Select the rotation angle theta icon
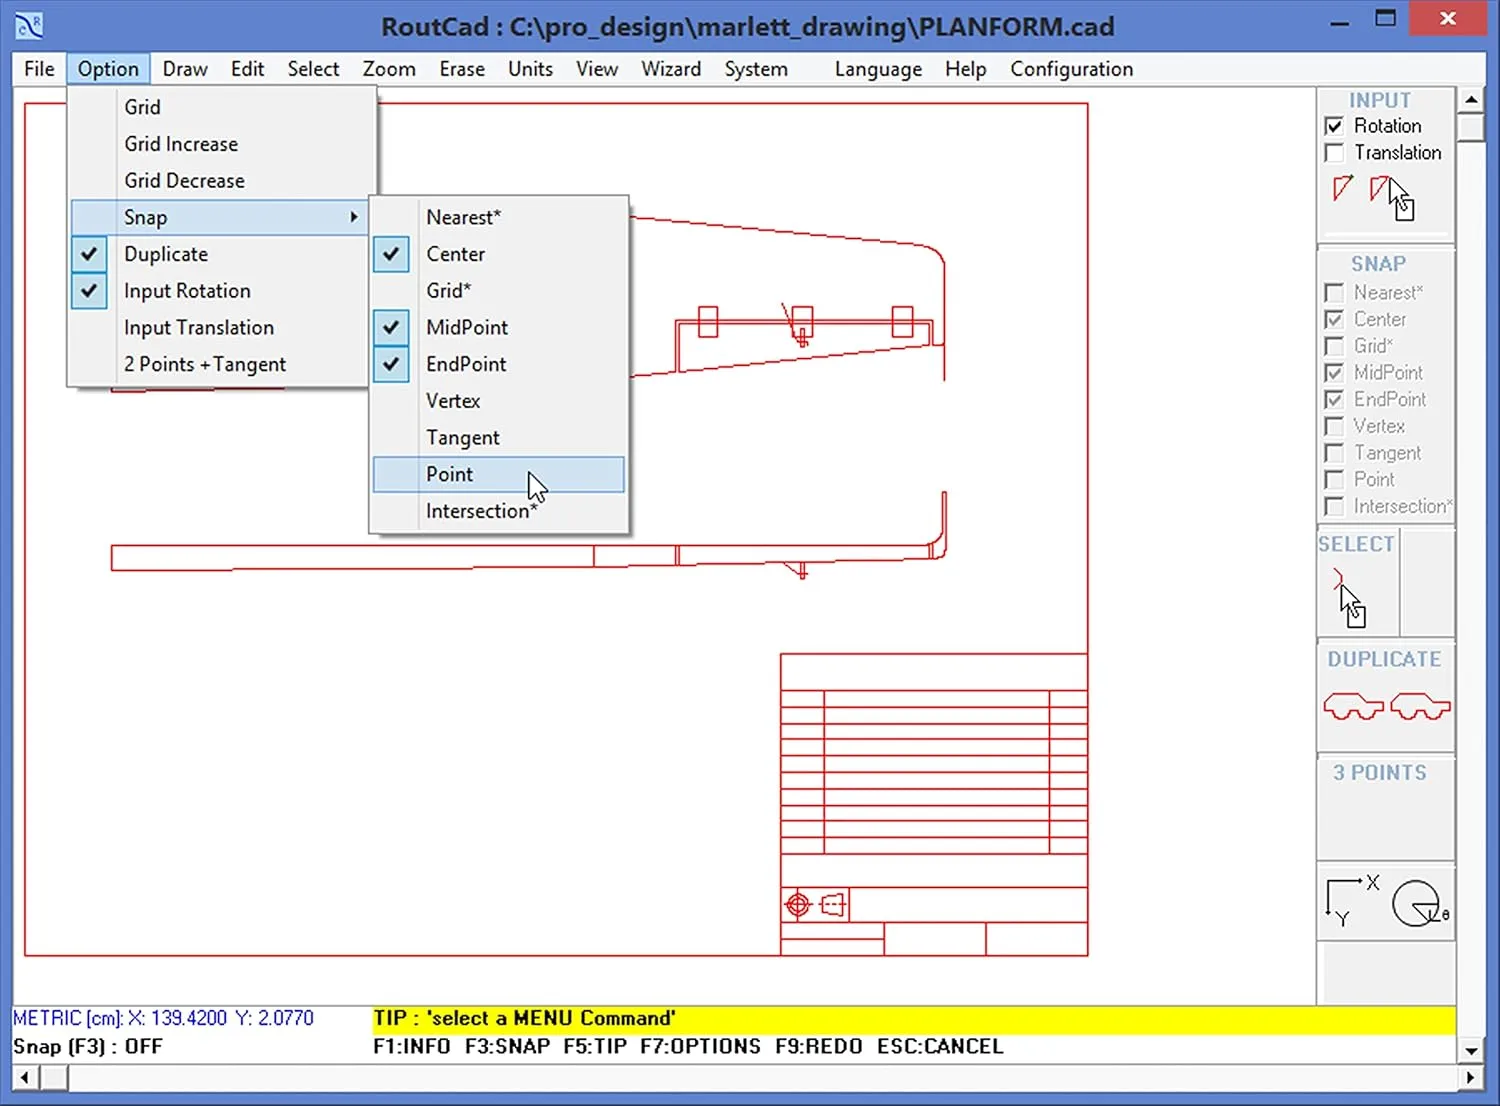Viewport: 1500px width, 1106px height. (x=1418, y=901)
